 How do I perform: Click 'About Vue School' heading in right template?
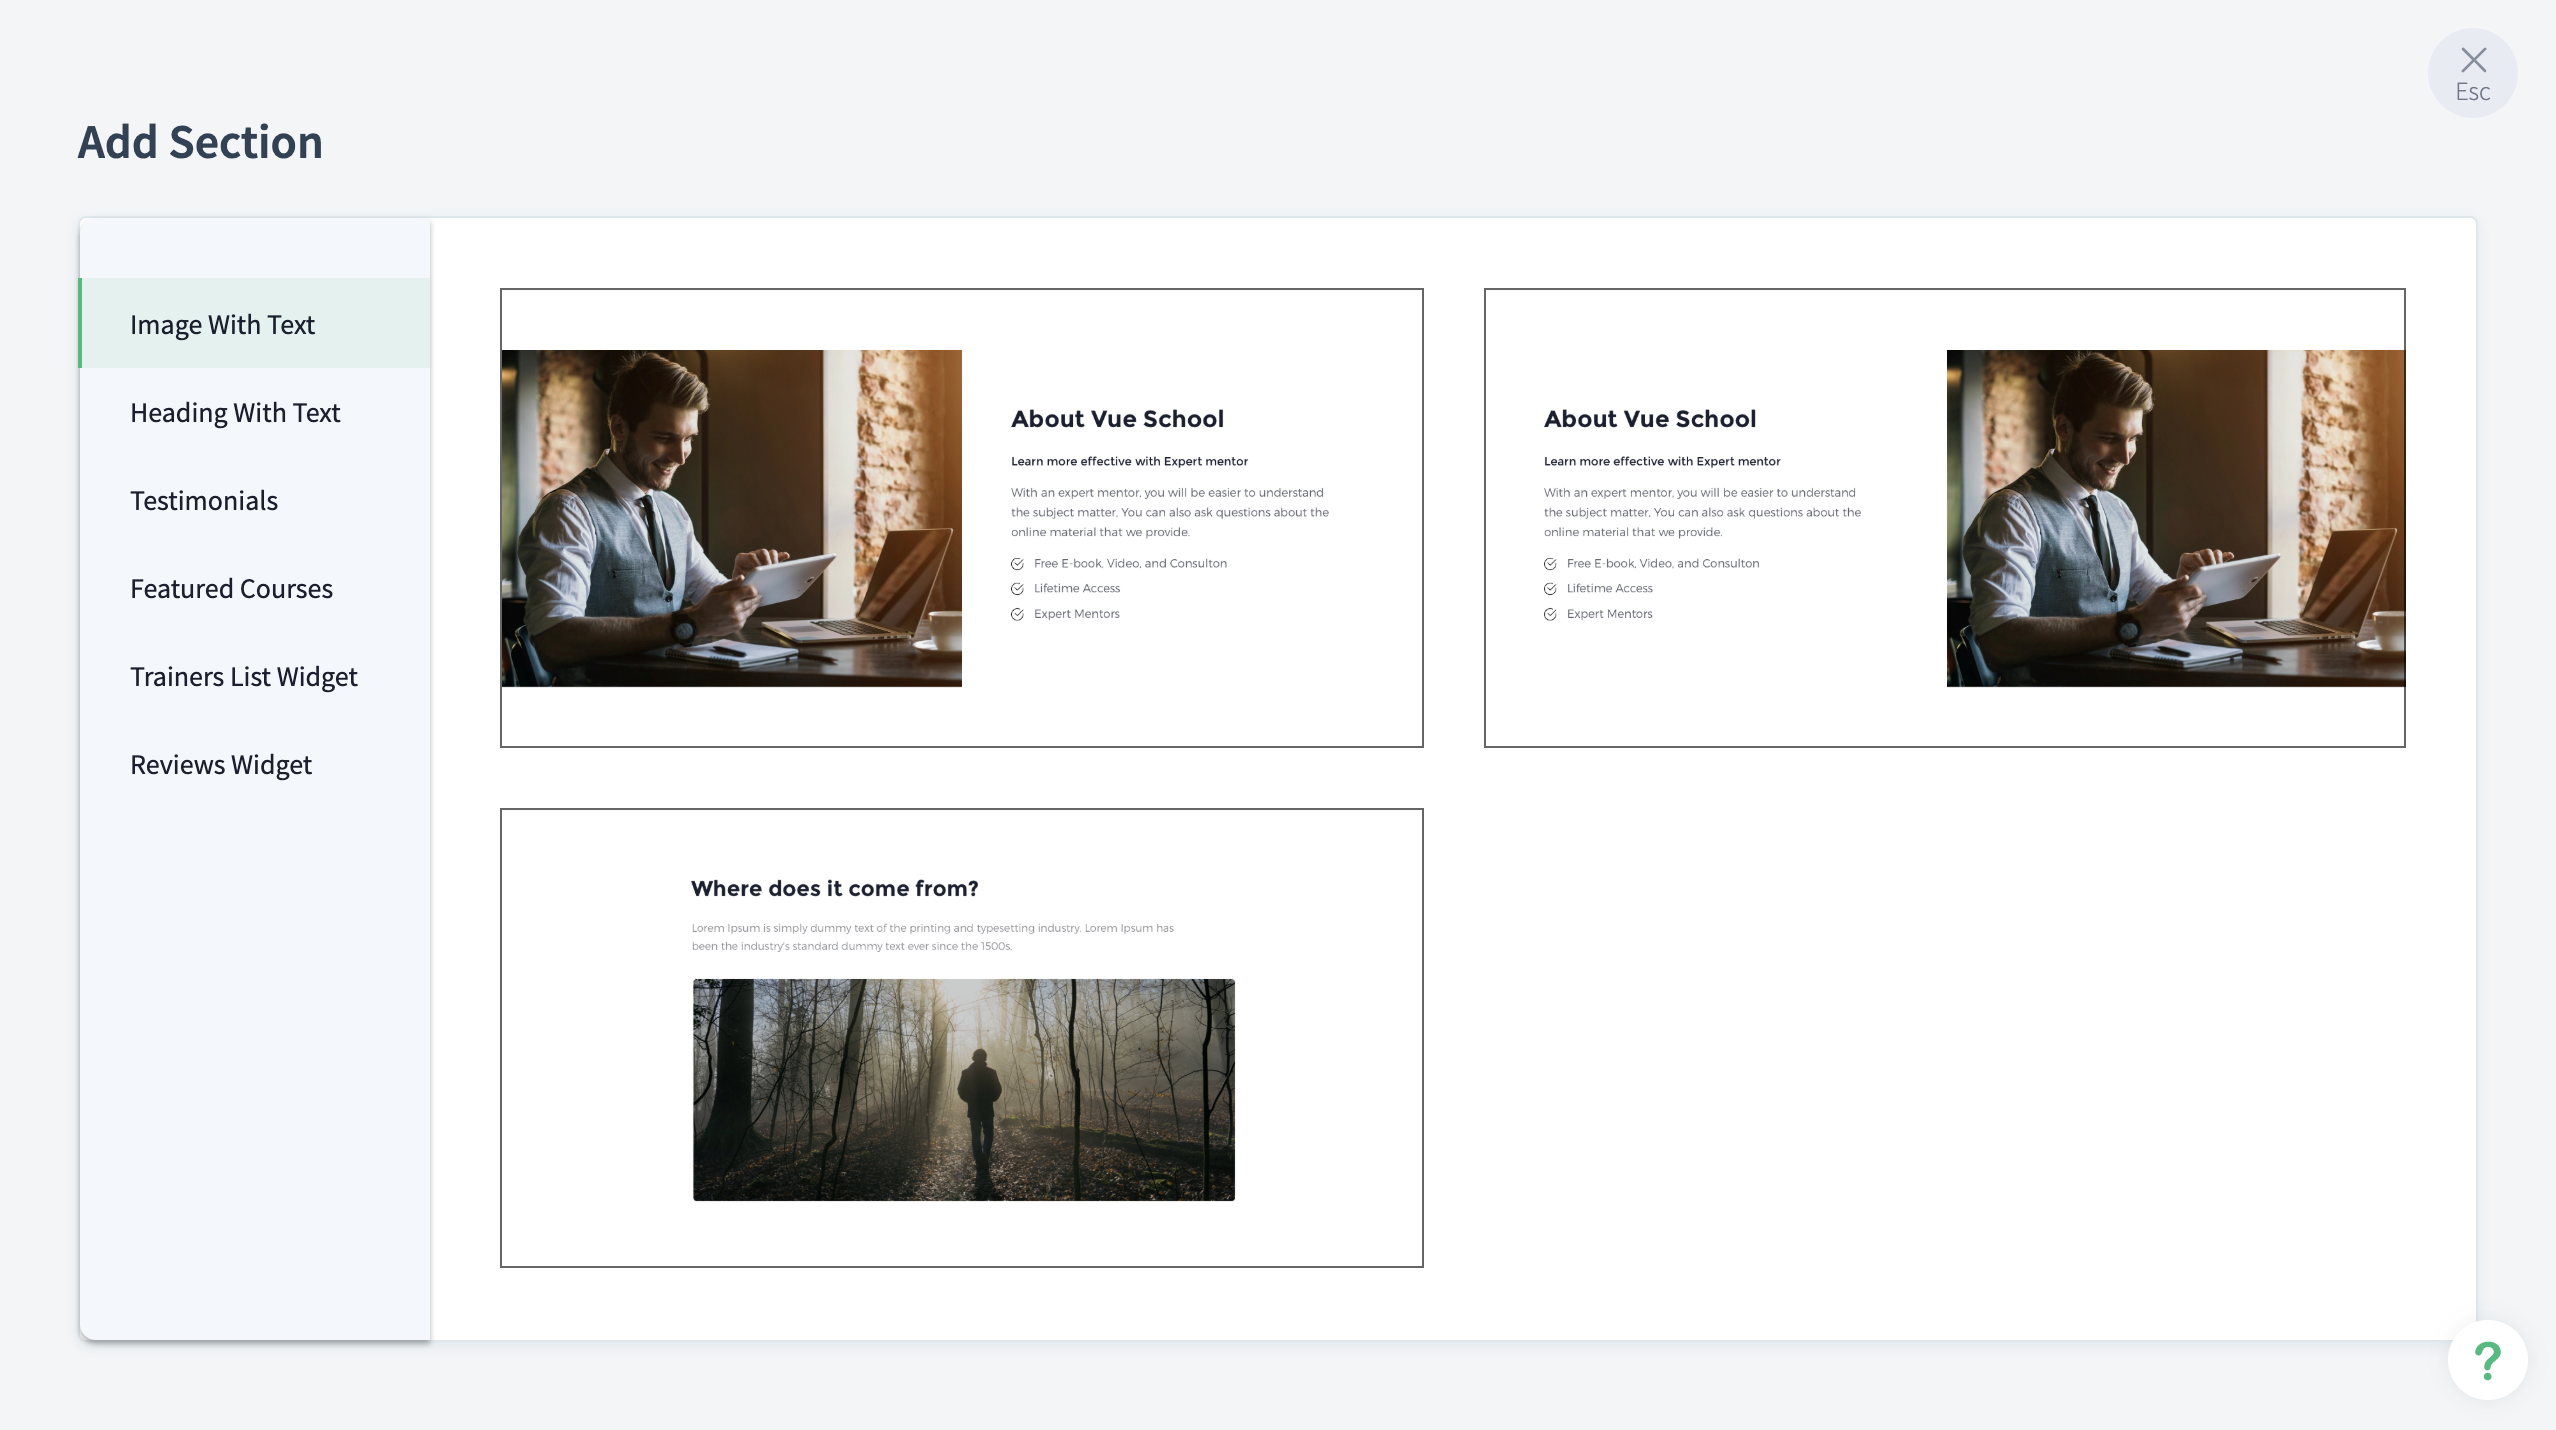[1650, 419]
